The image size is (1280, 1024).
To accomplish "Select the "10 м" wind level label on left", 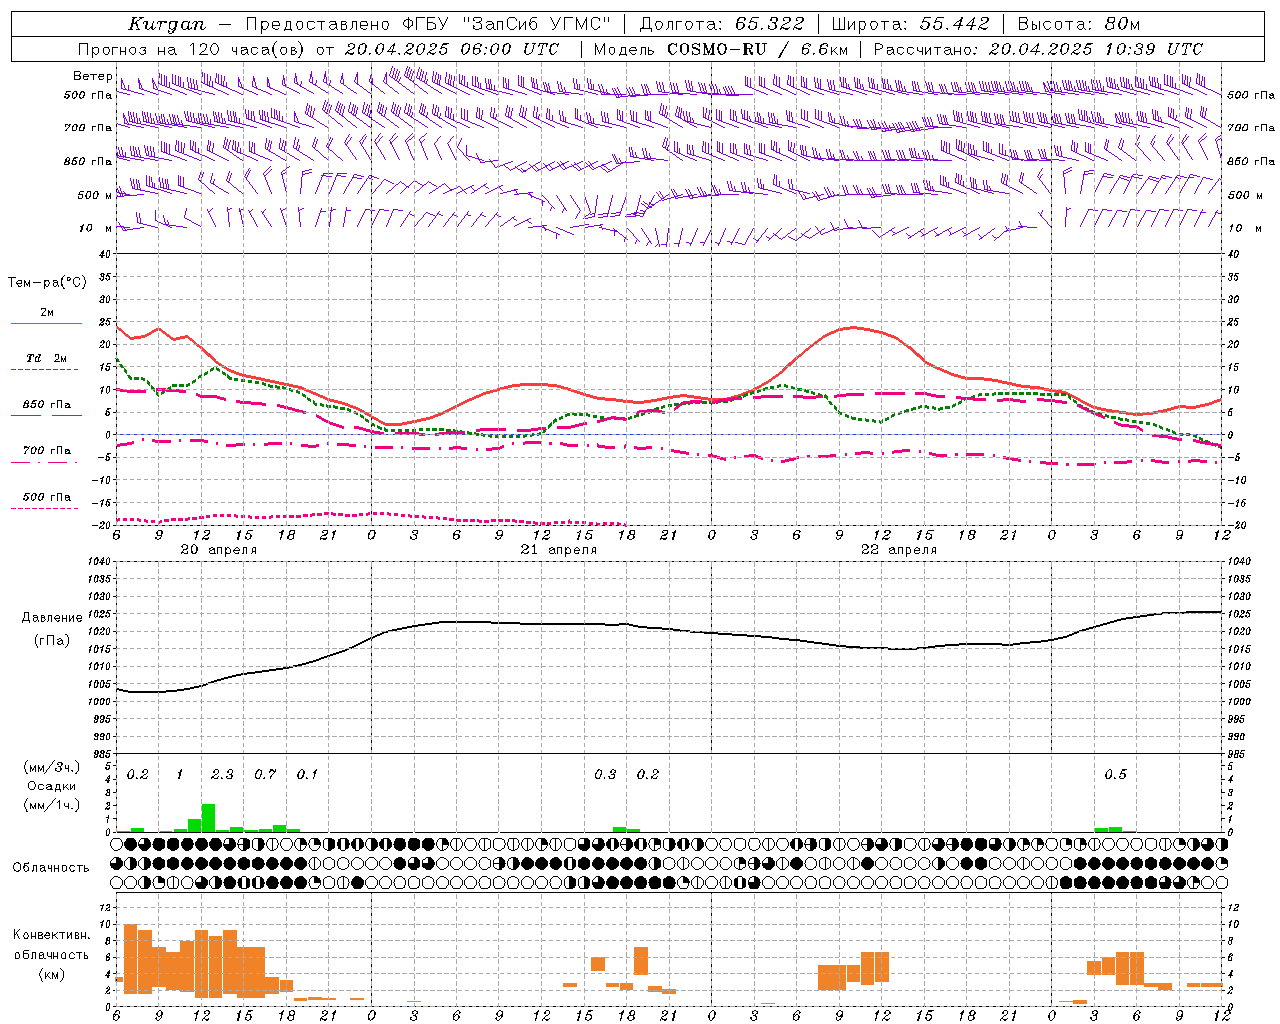I will (96, 228).
